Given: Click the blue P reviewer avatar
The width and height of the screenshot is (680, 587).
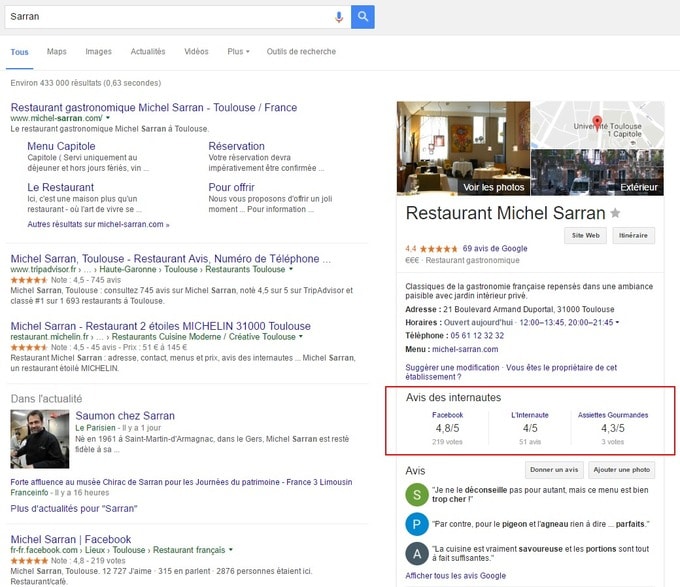Looking at the screenshot, I should pyautogui.click(x=417, y=524).
